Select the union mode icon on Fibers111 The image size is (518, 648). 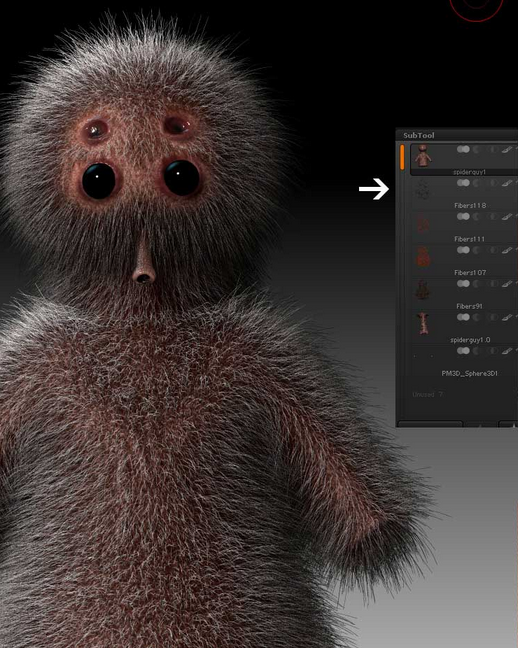(463, 217)
